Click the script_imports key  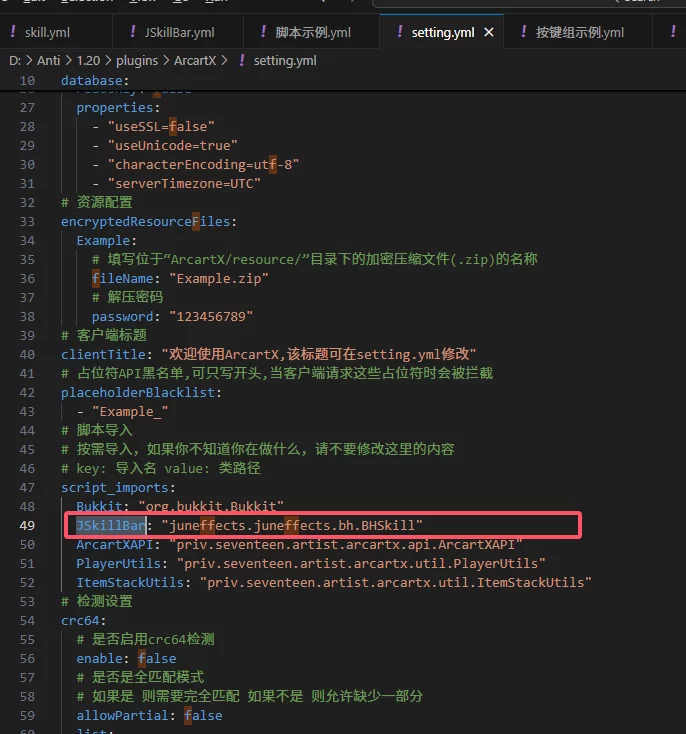point(115,488)
